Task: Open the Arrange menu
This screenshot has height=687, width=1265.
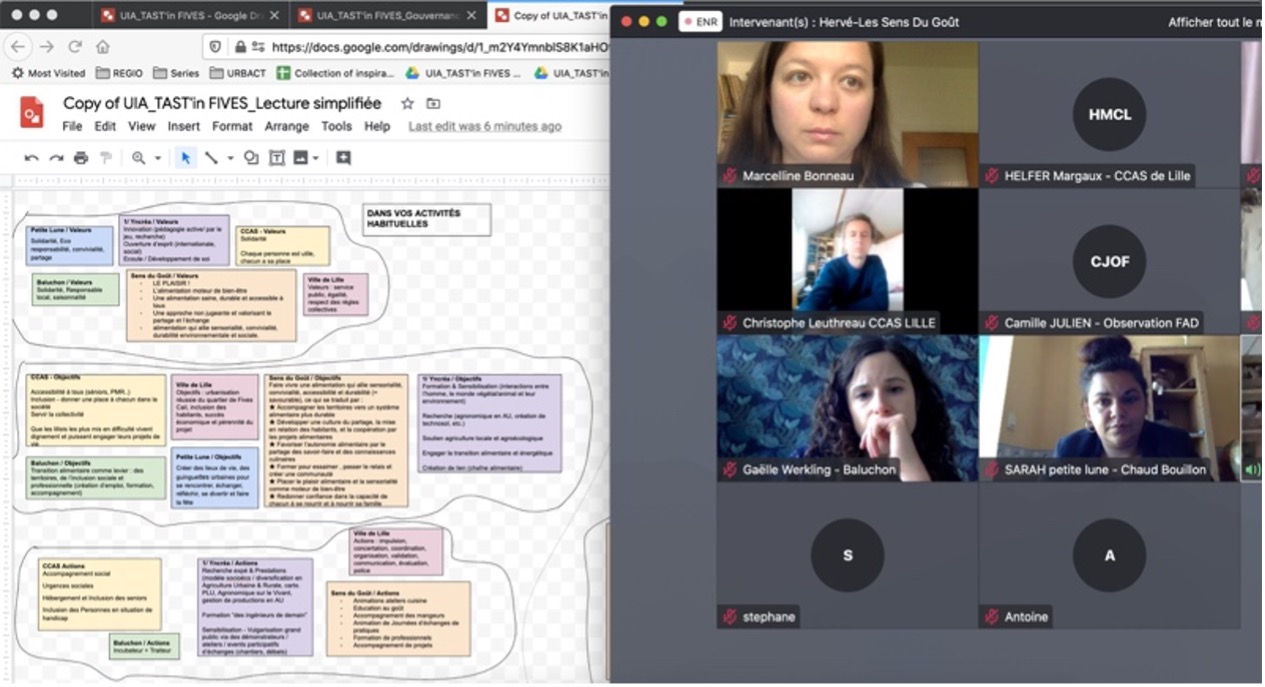Action: (286, 126)
